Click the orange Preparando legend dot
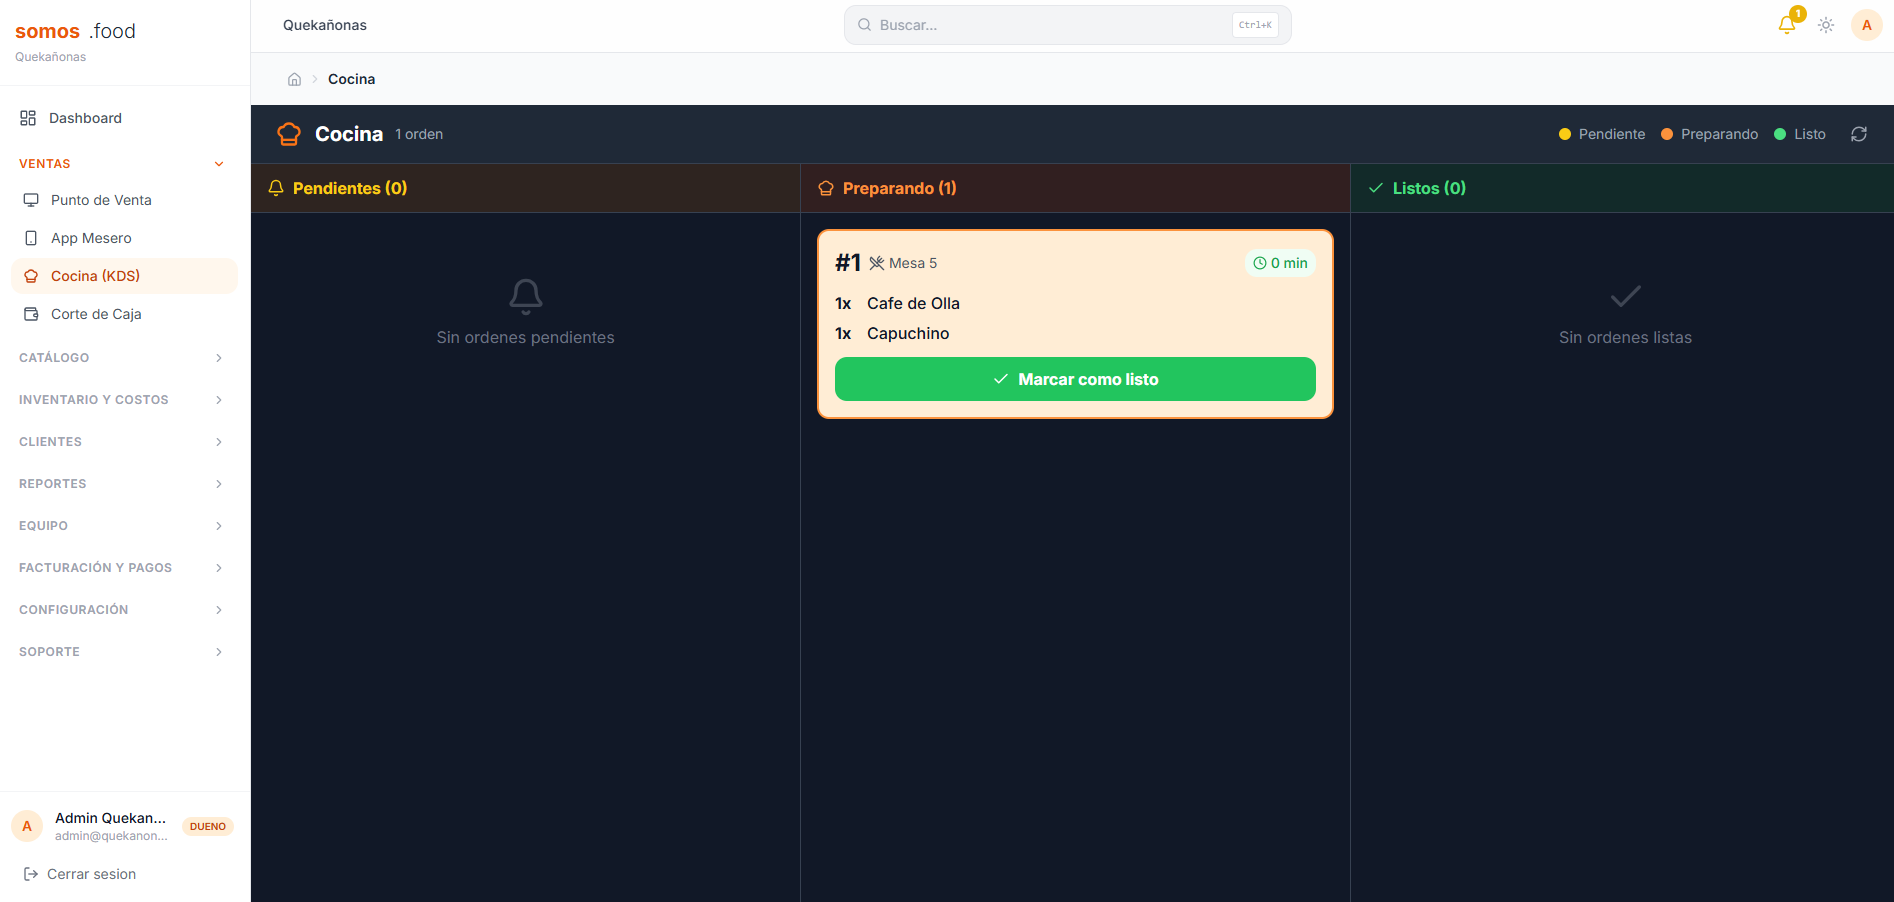The height and width of the screenshot is (902, 1894). point(1667,134)
